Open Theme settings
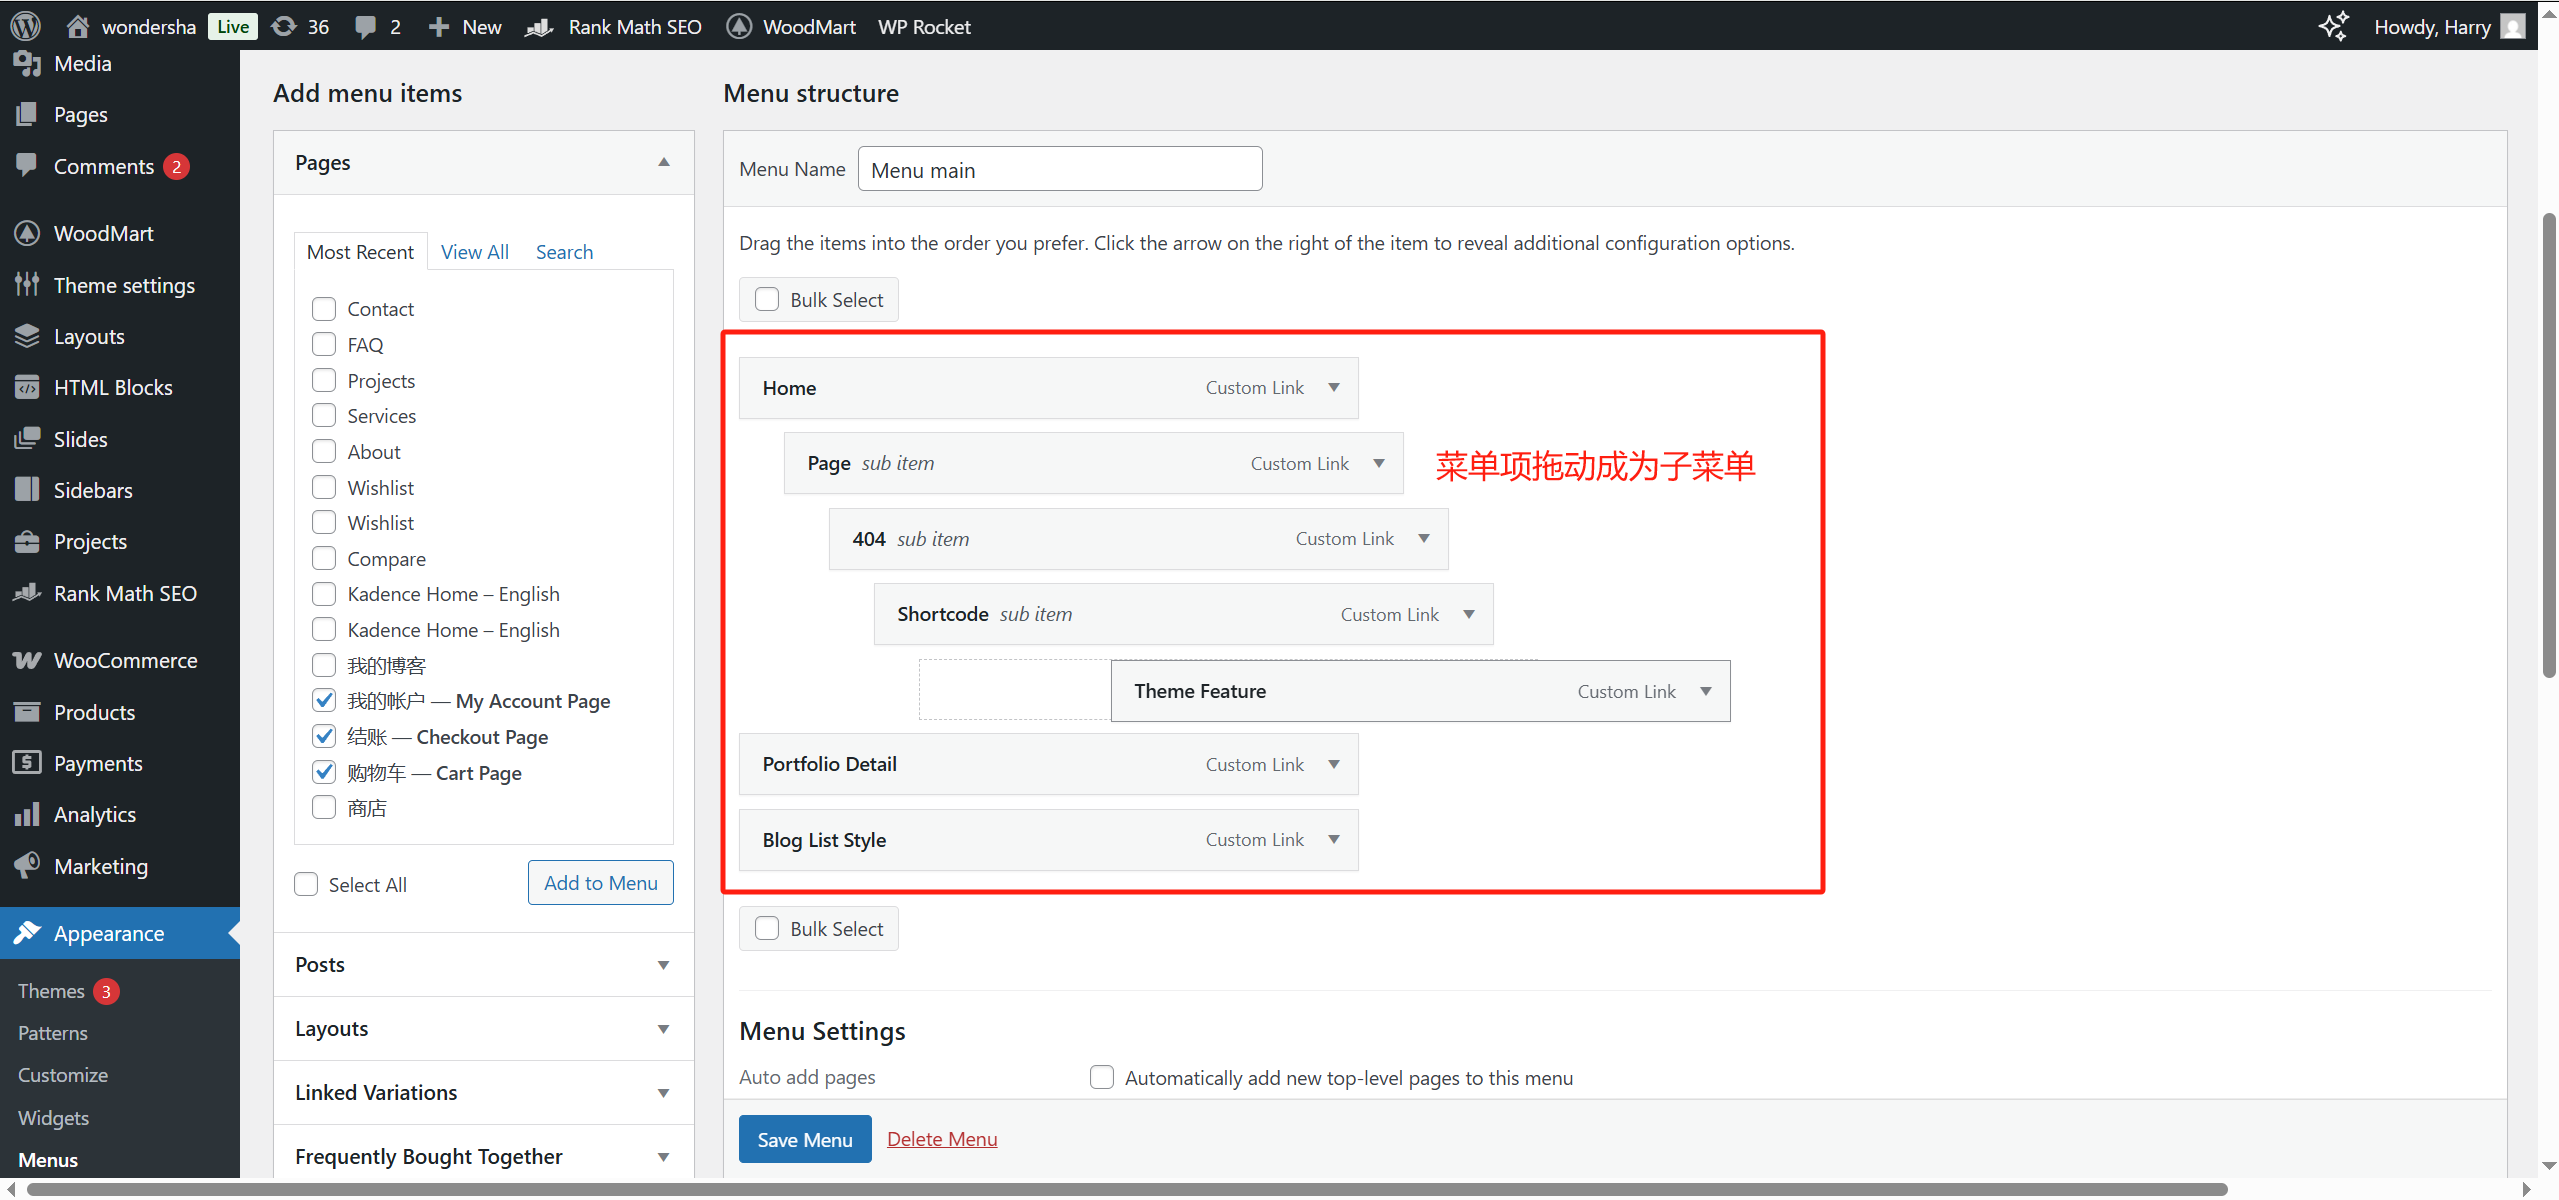The width and height of the screenshot is (2559, 1200). pos(123,285)
